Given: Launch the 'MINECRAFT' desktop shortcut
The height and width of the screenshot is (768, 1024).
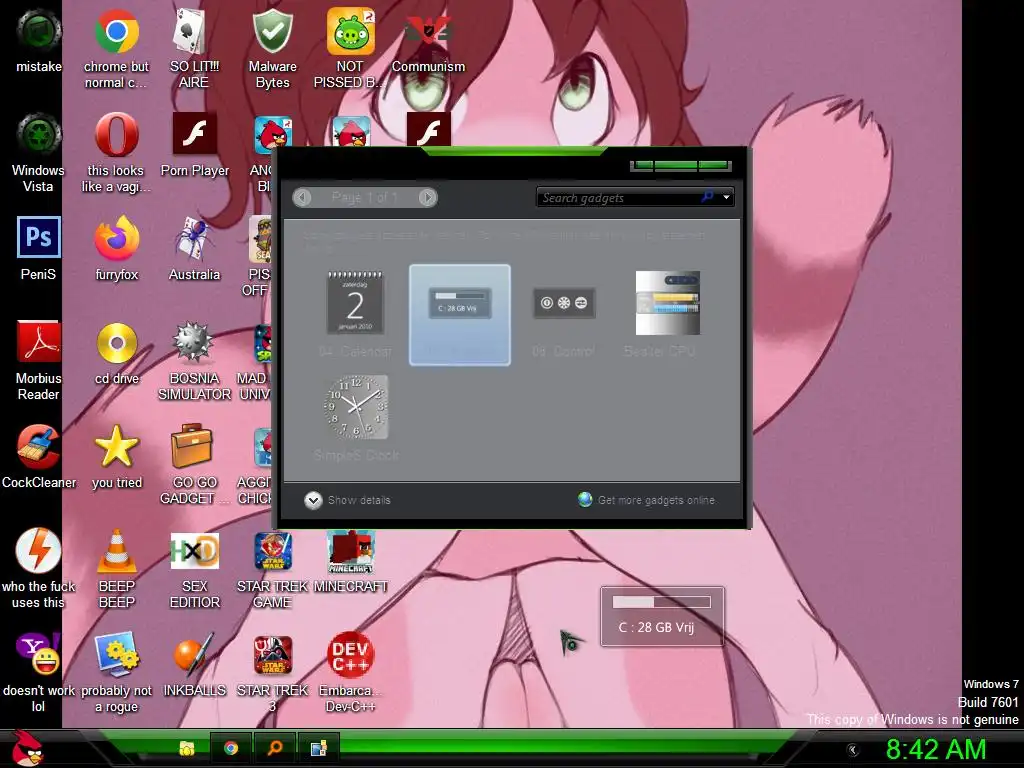Looking at the screenshot, I should pyautogui.click(x=350, y=561).
